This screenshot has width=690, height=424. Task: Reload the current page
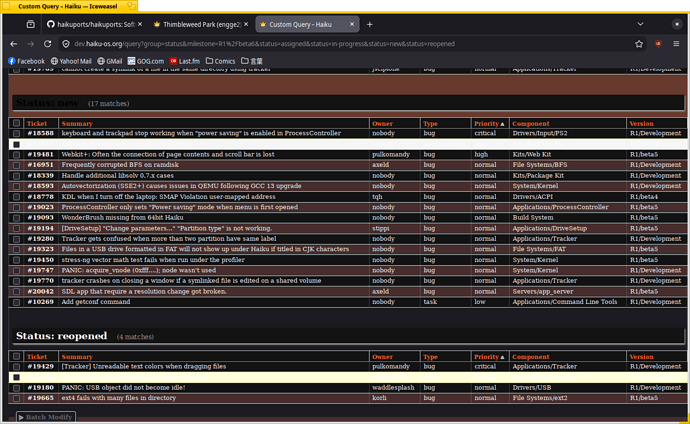pyautogui.click(x=48, y=44)
